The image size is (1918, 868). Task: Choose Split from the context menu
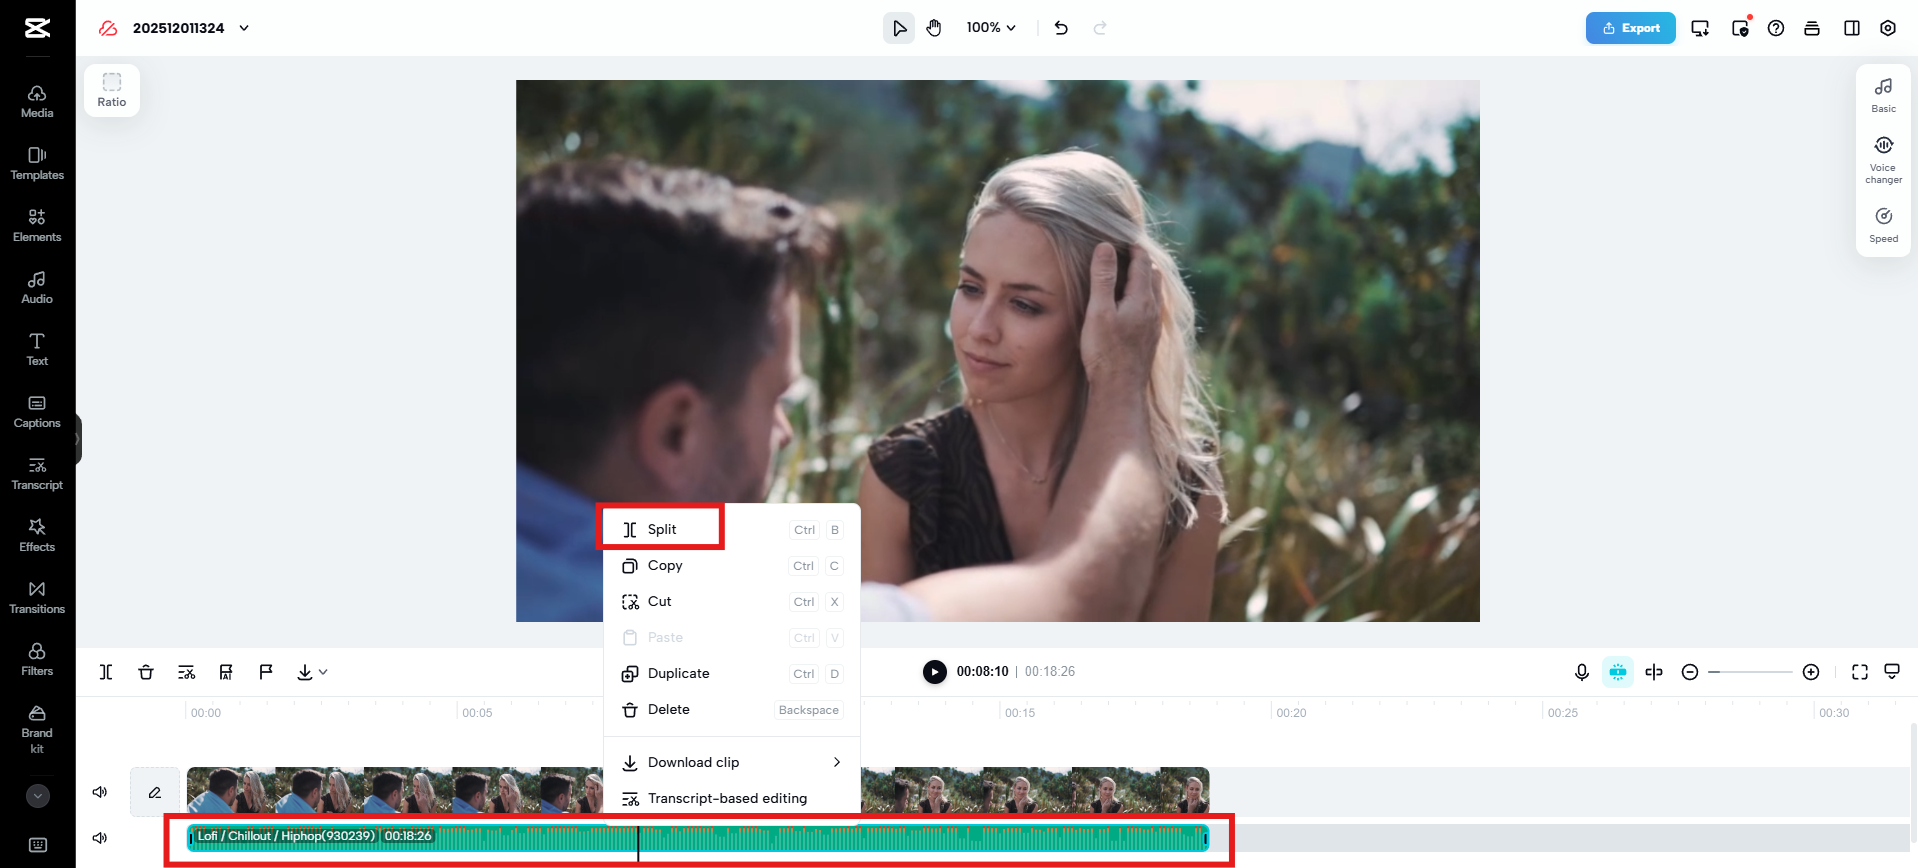(732, 529)
